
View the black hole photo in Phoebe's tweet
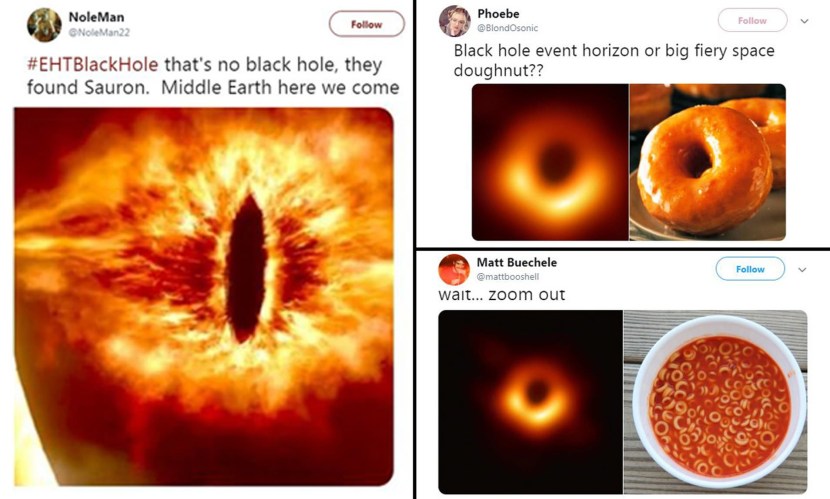point(550,162)
